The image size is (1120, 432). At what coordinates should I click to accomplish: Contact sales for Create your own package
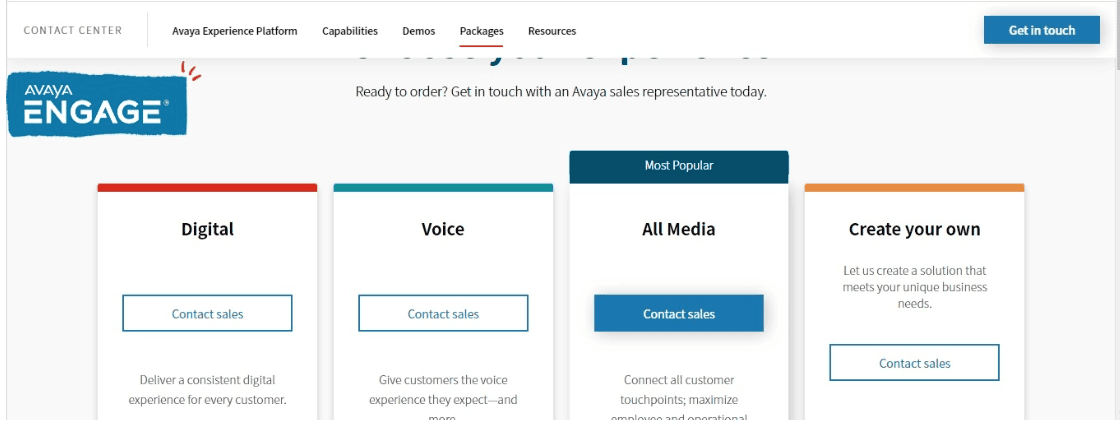click(914, 363)
